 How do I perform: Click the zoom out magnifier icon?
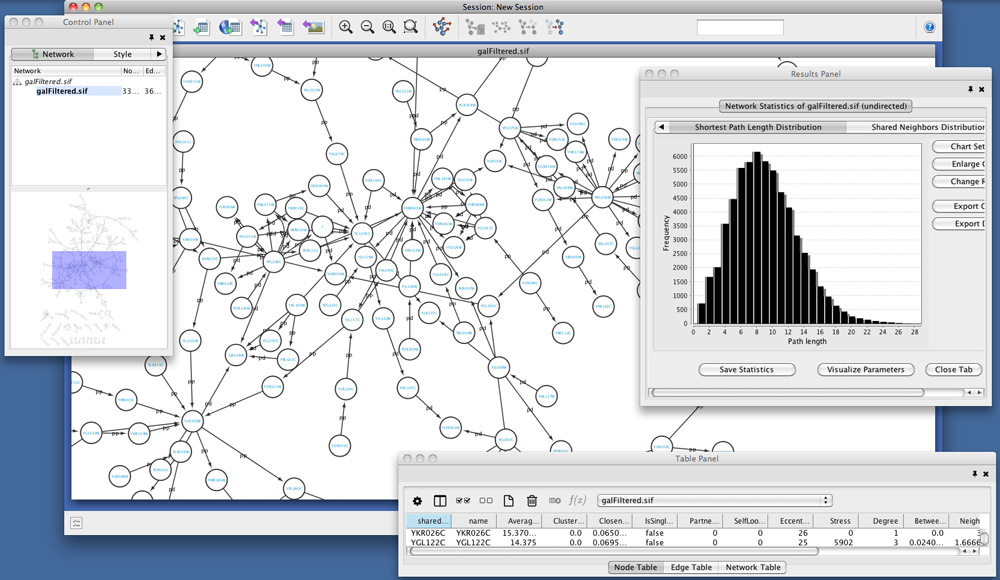coord(368,28)
